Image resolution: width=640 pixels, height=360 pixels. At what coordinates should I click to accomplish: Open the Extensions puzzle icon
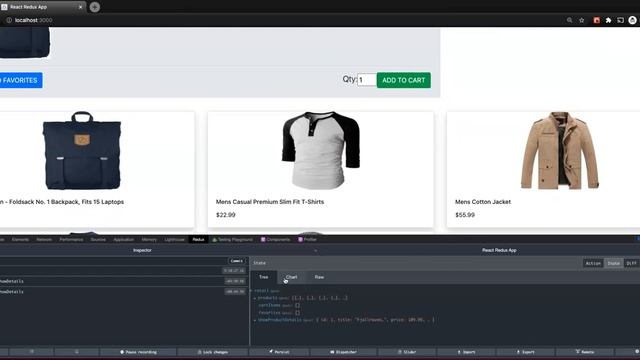coord(608,20)
